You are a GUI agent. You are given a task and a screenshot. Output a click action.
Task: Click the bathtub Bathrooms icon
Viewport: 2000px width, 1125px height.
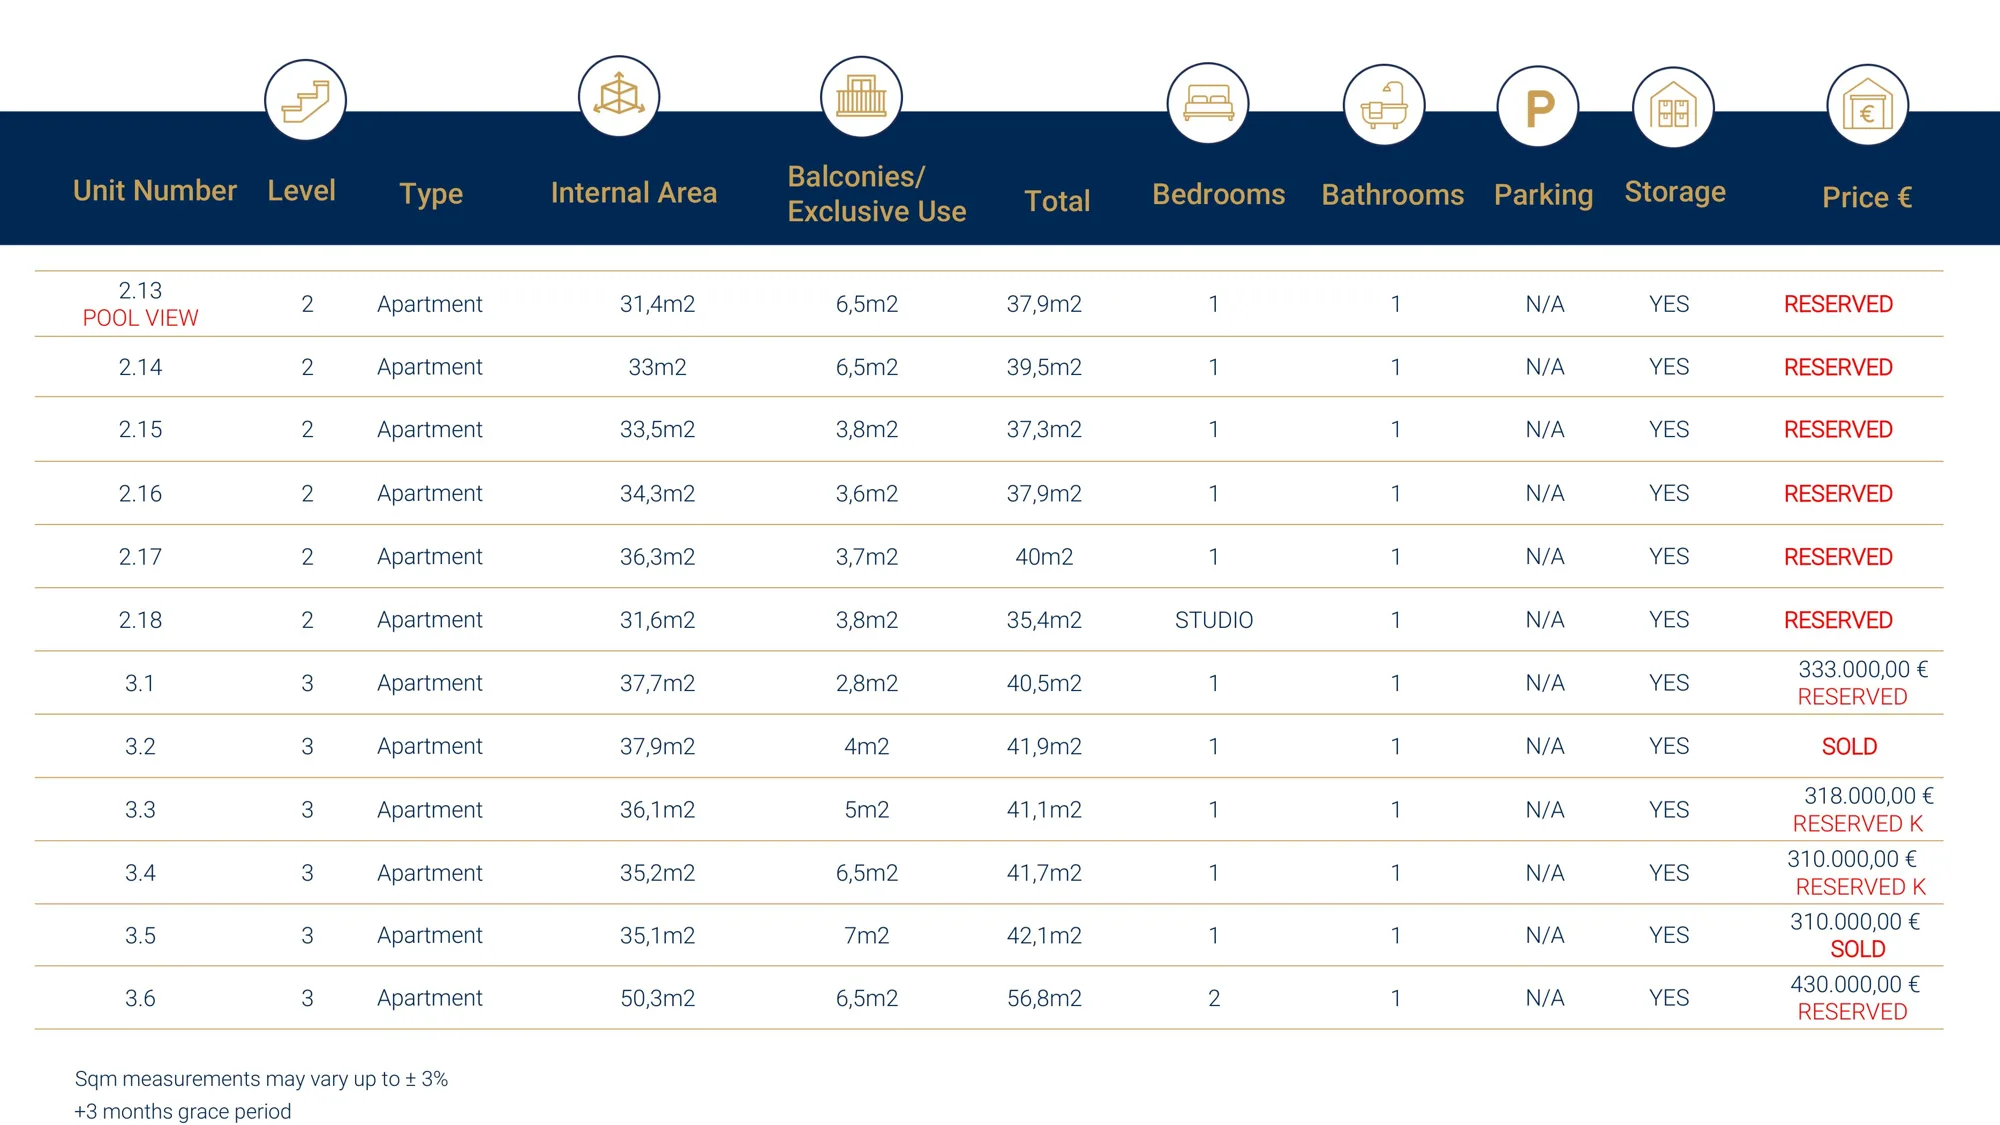coord(1384,105)
